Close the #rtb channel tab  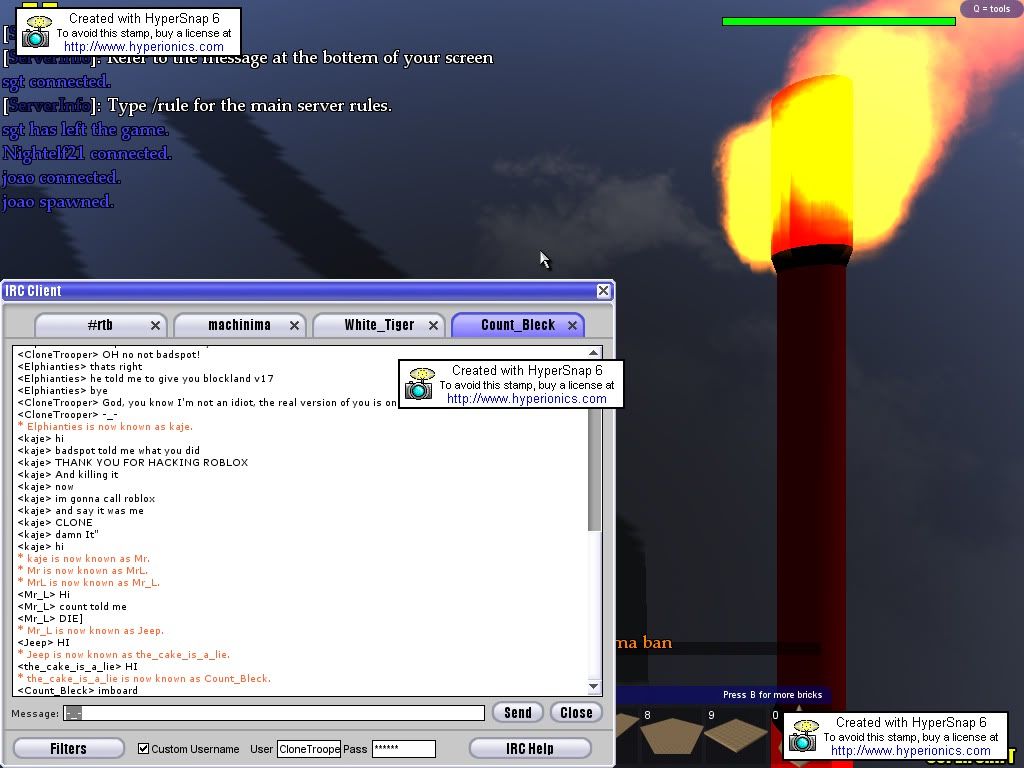pos(155,325)
